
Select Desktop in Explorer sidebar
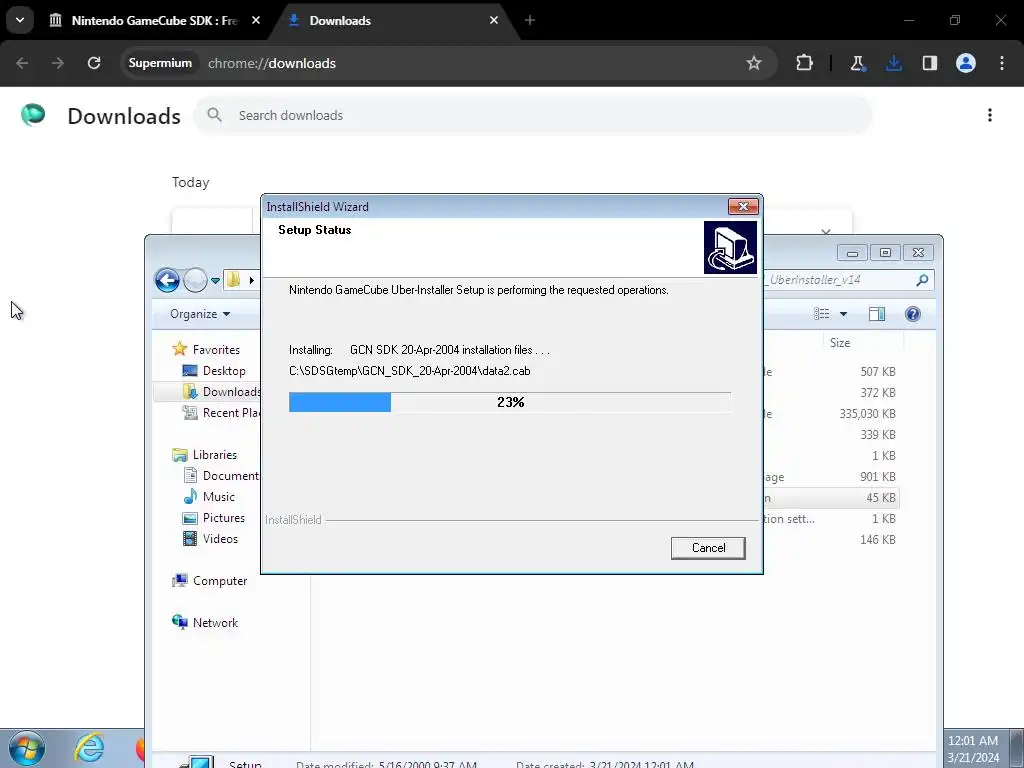coord(214,371)
